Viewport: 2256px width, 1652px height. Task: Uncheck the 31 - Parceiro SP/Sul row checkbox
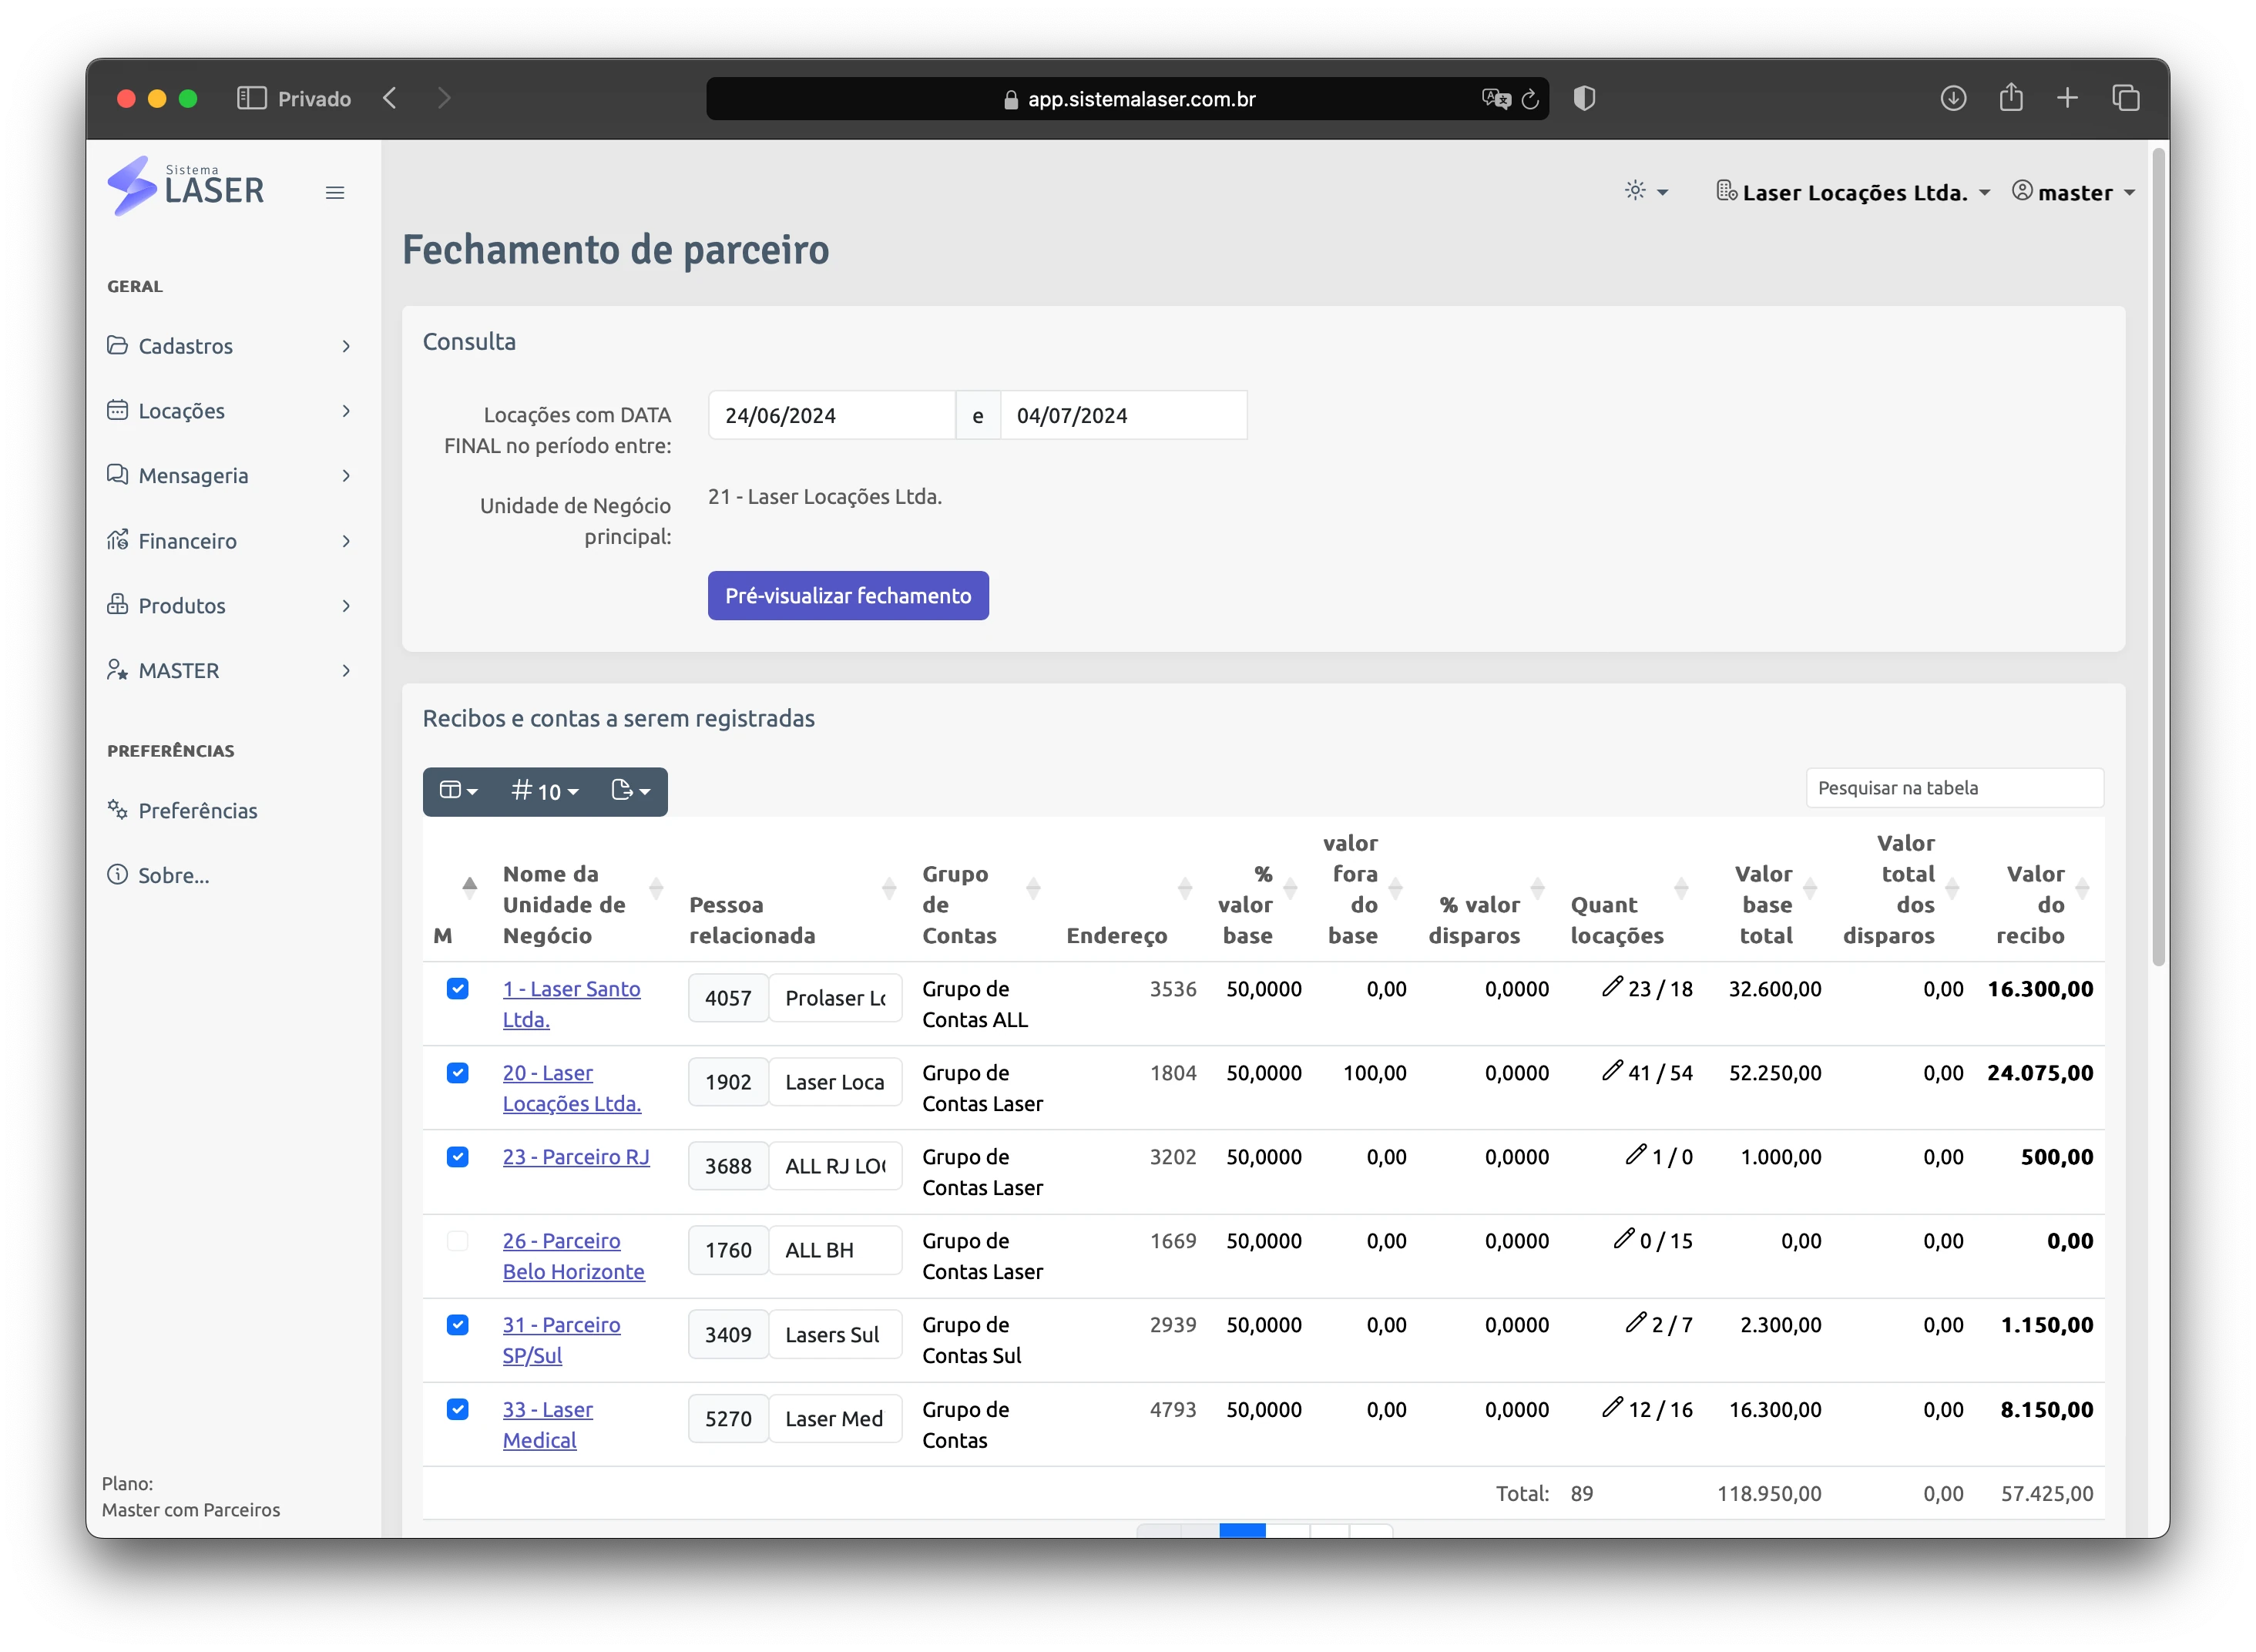click(457, 1324)
